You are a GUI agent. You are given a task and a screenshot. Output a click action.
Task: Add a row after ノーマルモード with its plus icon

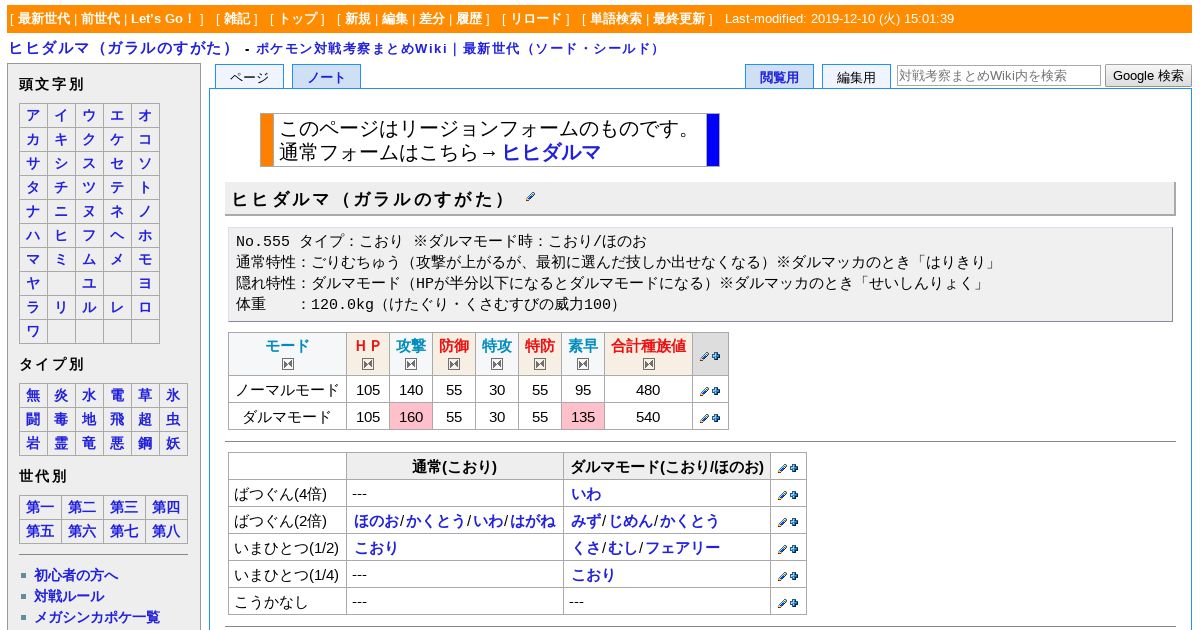click(x=716, y=391)
